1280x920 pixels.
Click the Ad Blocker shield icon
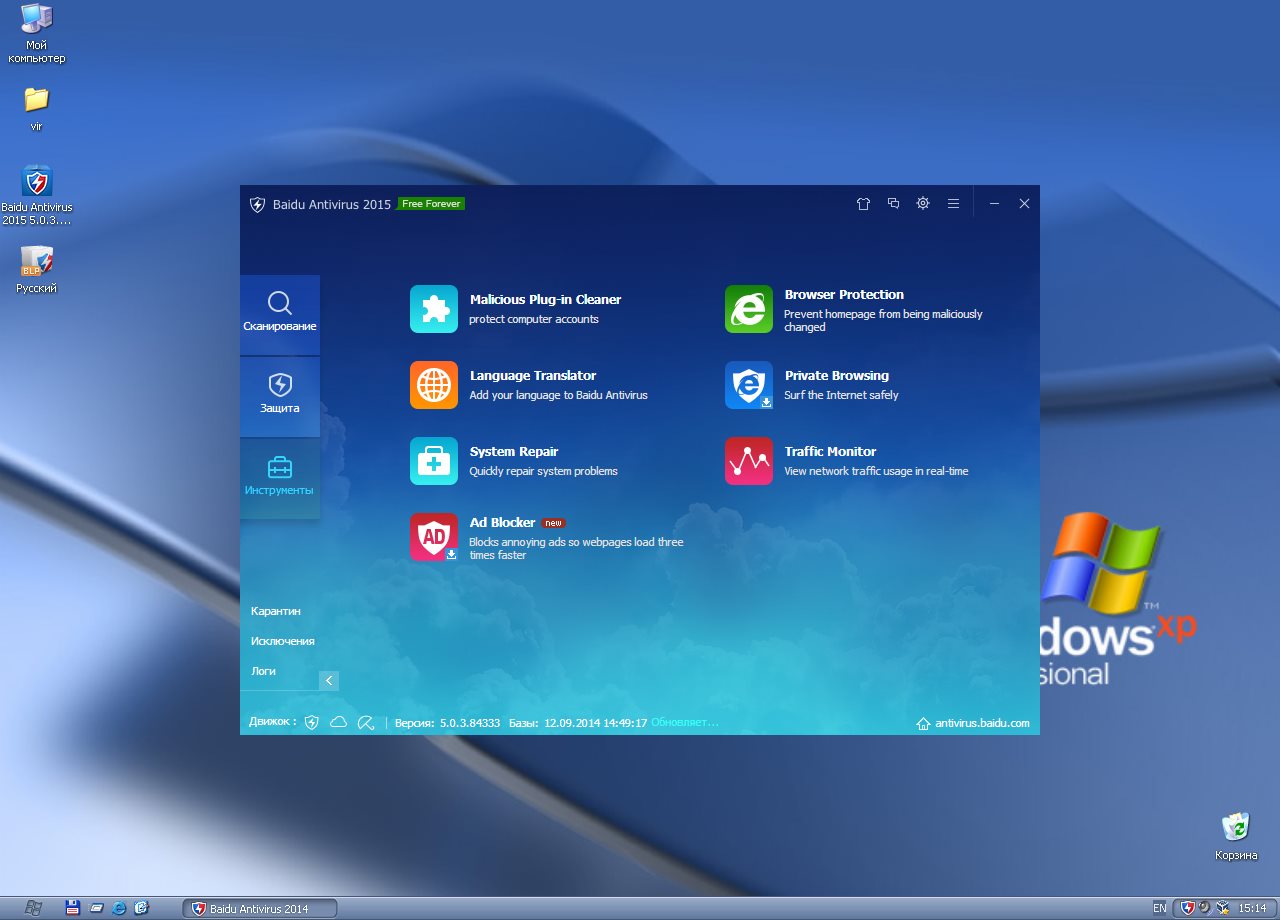pos(434,537)
